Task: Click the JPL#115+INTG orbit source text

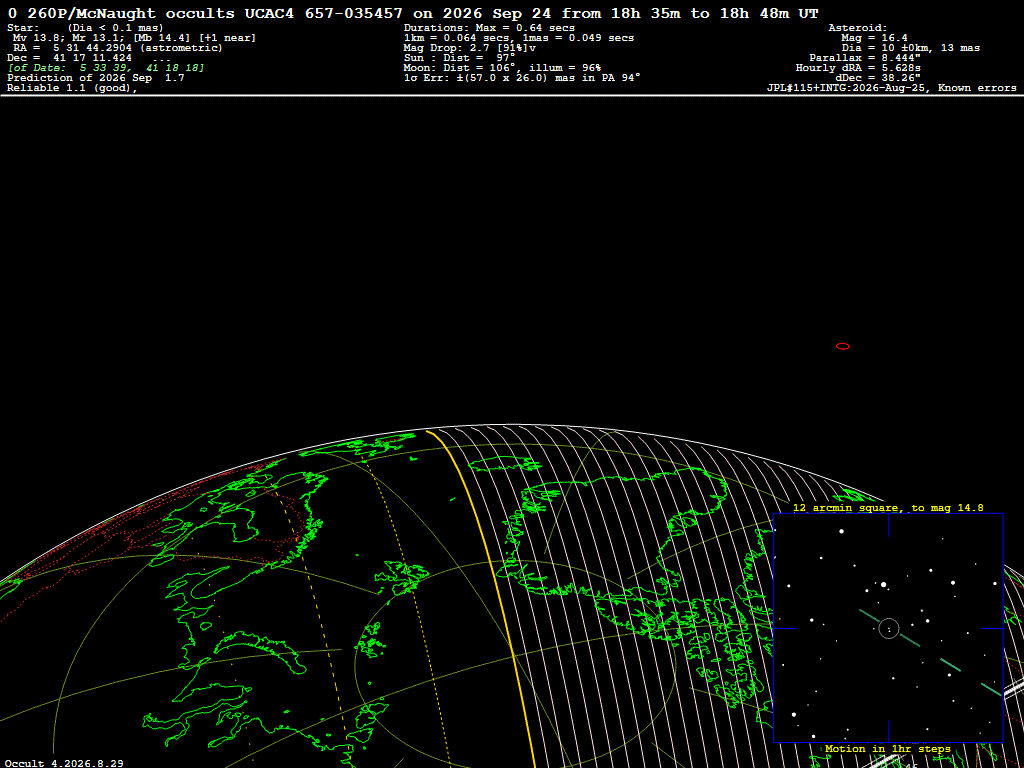Action: tap(891, 88)
